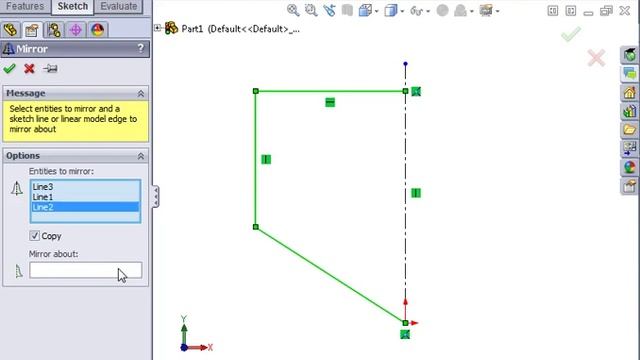The width and height of the screenshot is (640, 360).
Task: Click the Keep Visible pushpin
Action: pos(50,69)
